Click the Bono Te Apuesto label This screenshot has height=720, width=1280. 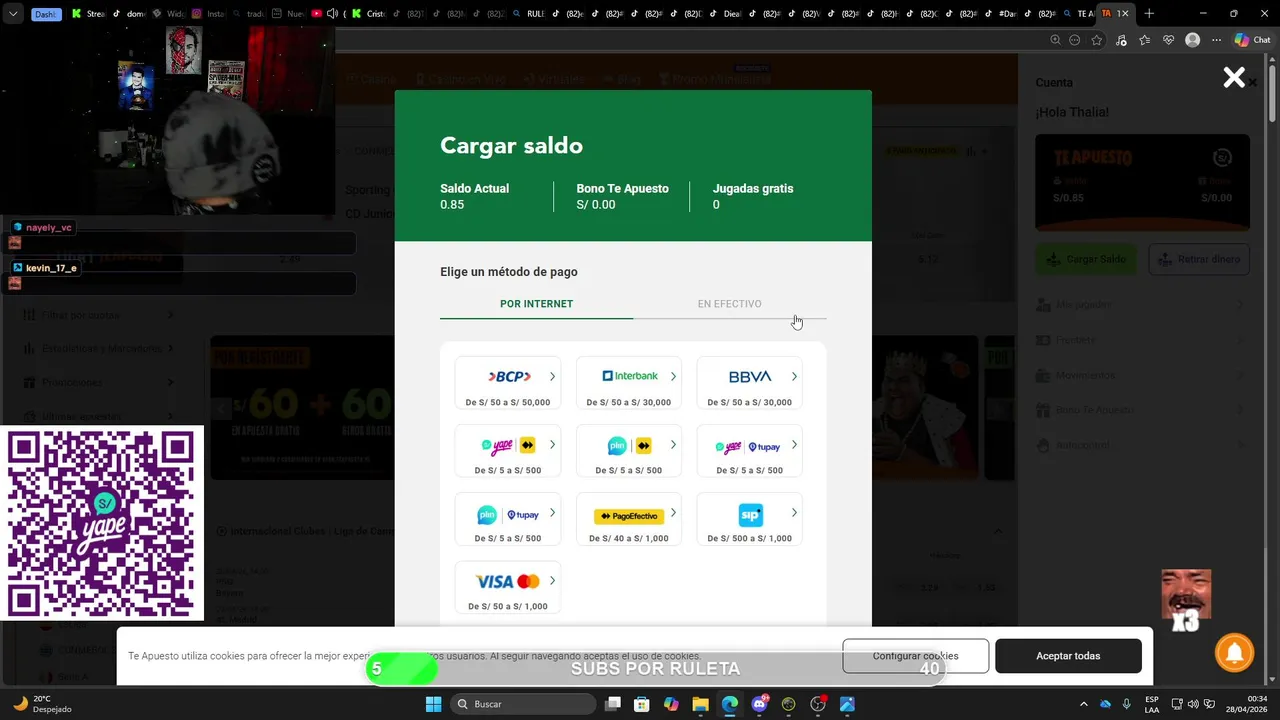622,188
